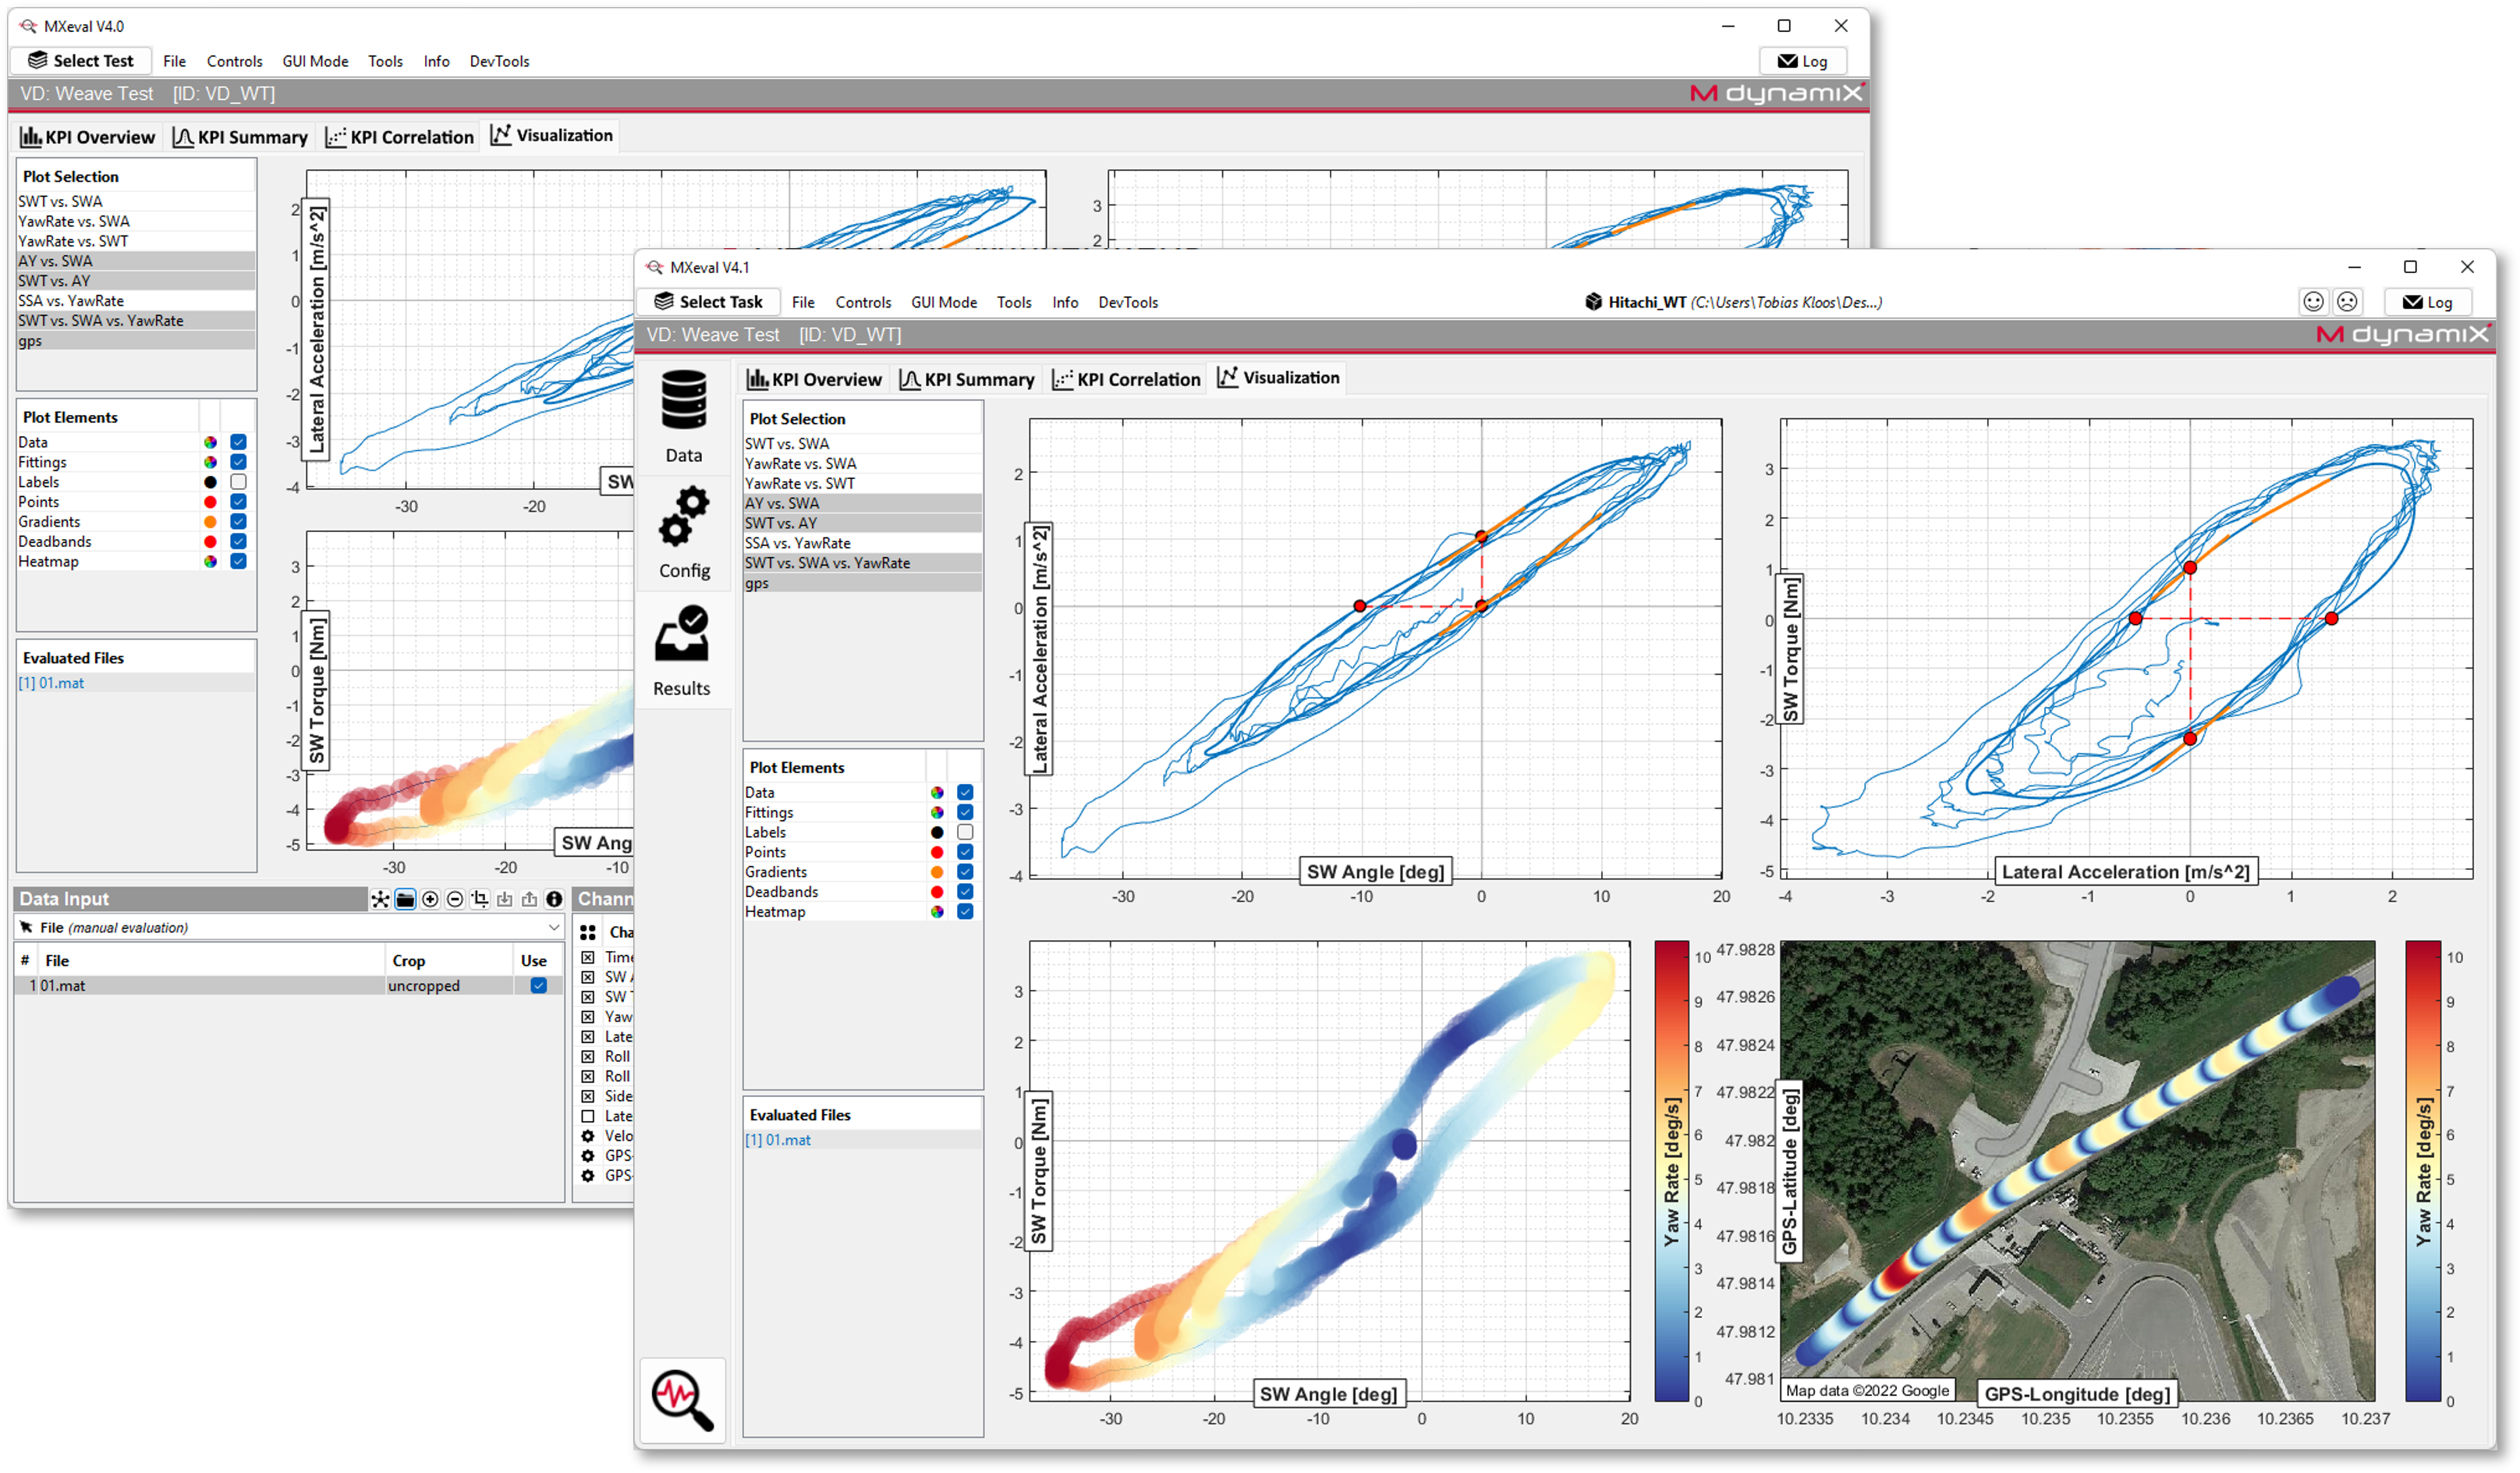Open File menu in MXeval V4.1
Viewport: 2520px width, 1473px height.
pos(803,302)
